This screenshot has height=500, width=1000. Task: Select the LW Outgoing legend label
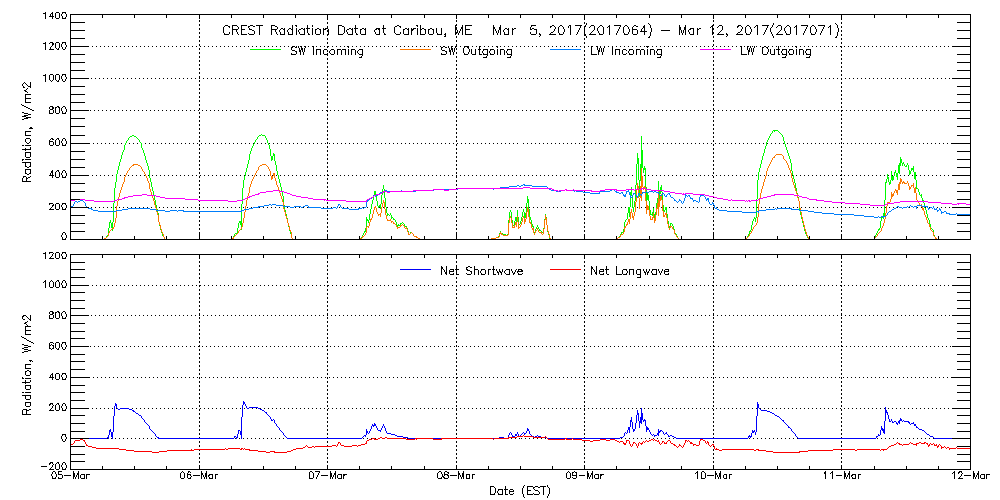pos(775,52)
